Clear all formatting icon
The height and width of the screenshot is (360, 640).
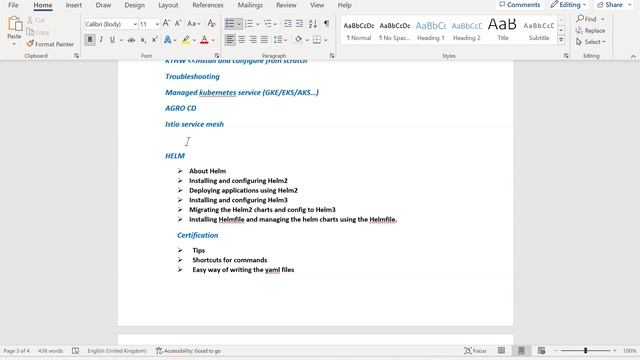pos(211,24)
